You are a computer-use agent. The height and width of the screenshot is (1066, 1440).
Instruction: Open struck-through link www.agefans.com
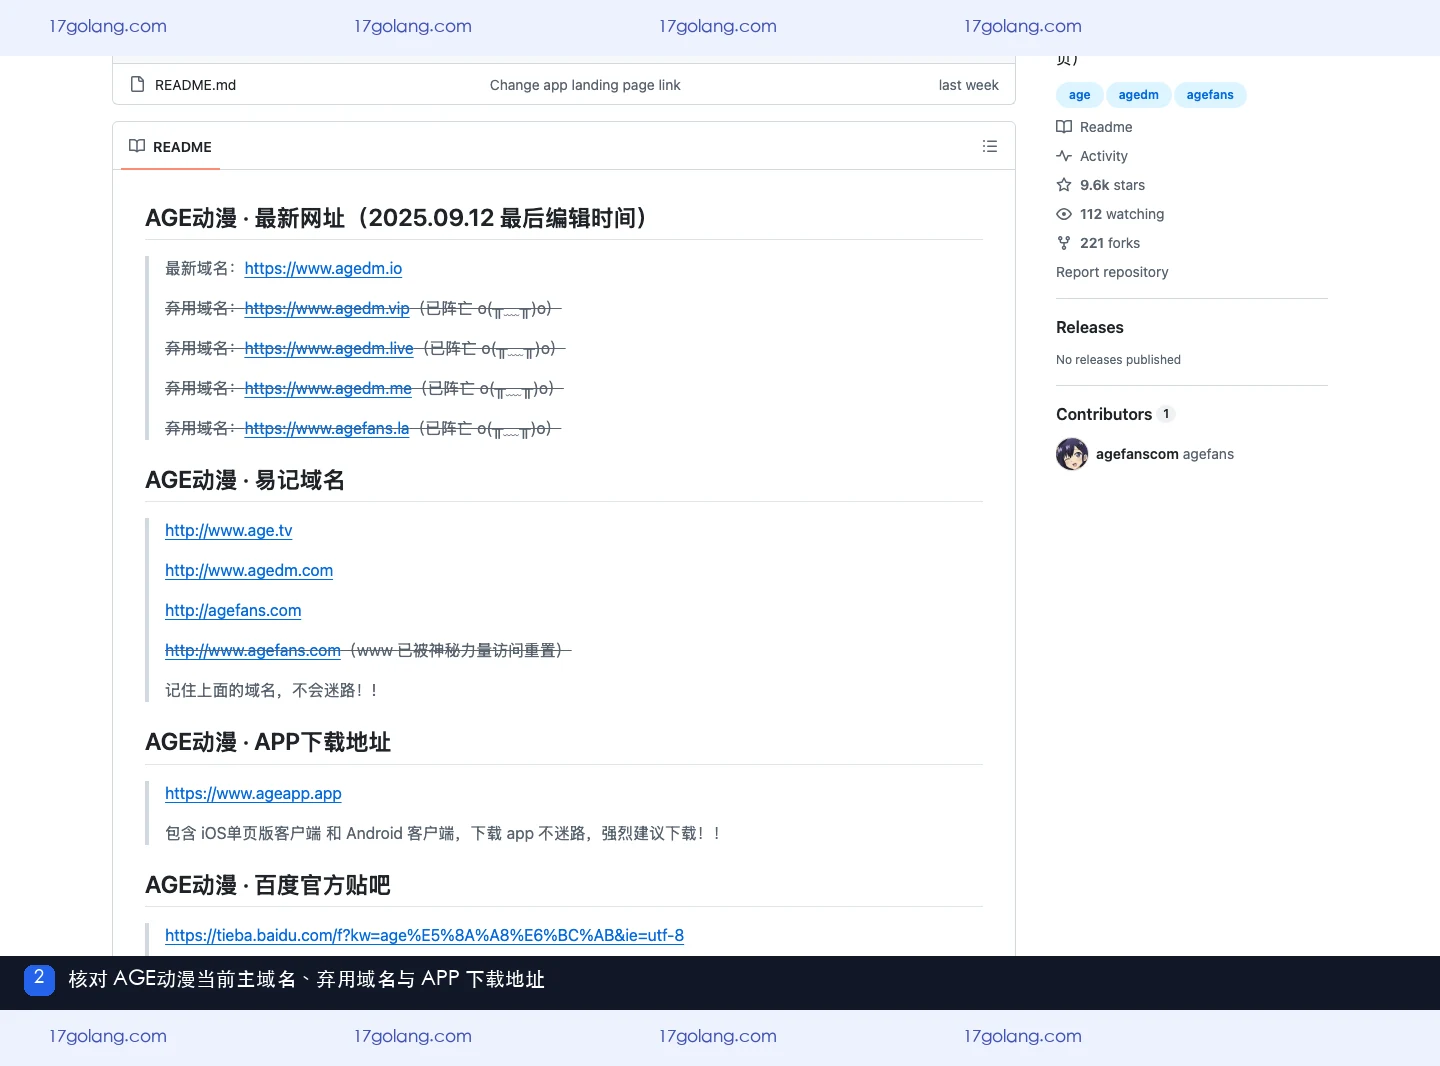click(x=253, y=650)
